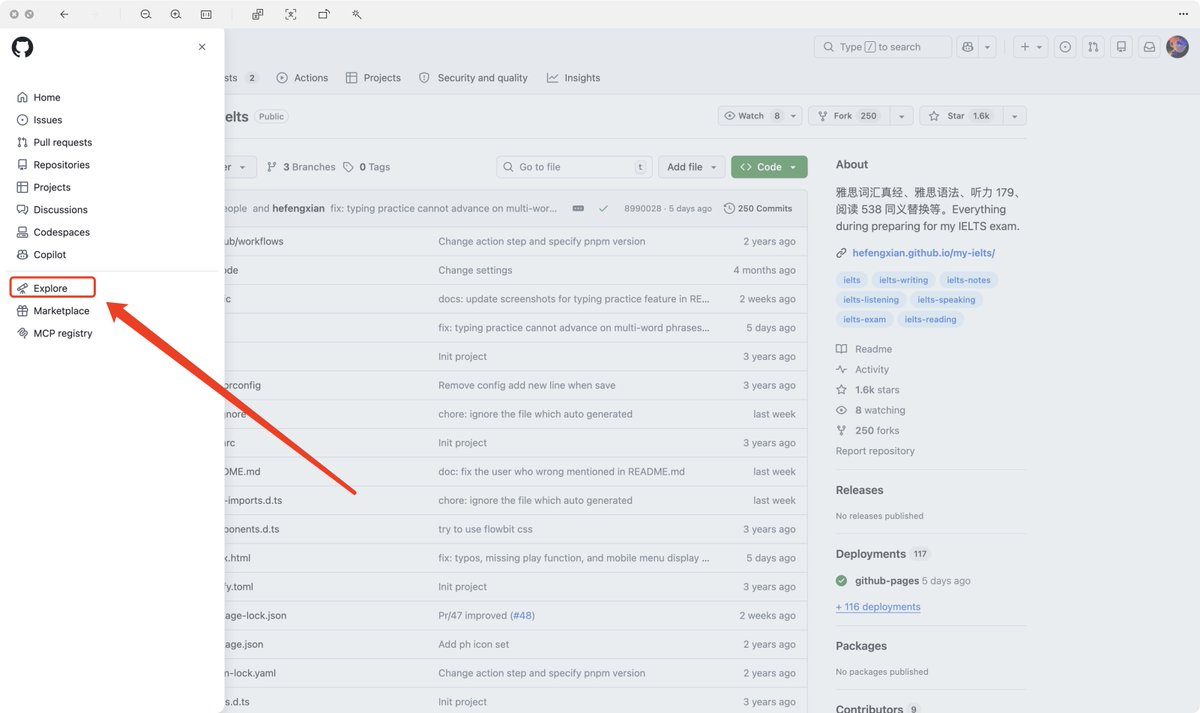Open the 250 forks link

tap(867, 431)
